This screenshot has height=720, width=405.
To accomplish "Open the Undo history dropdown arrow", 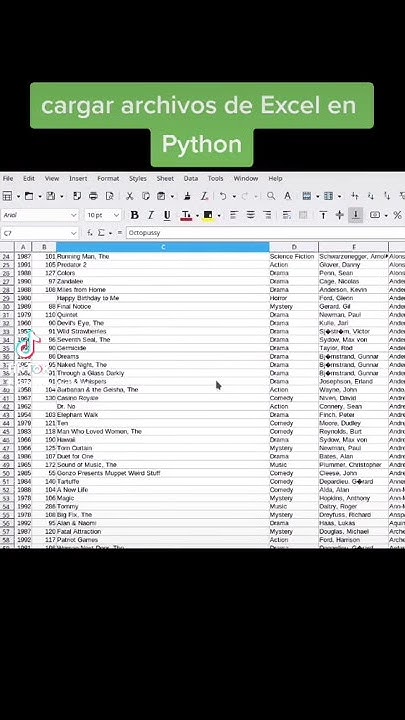I will click(234, 197).
